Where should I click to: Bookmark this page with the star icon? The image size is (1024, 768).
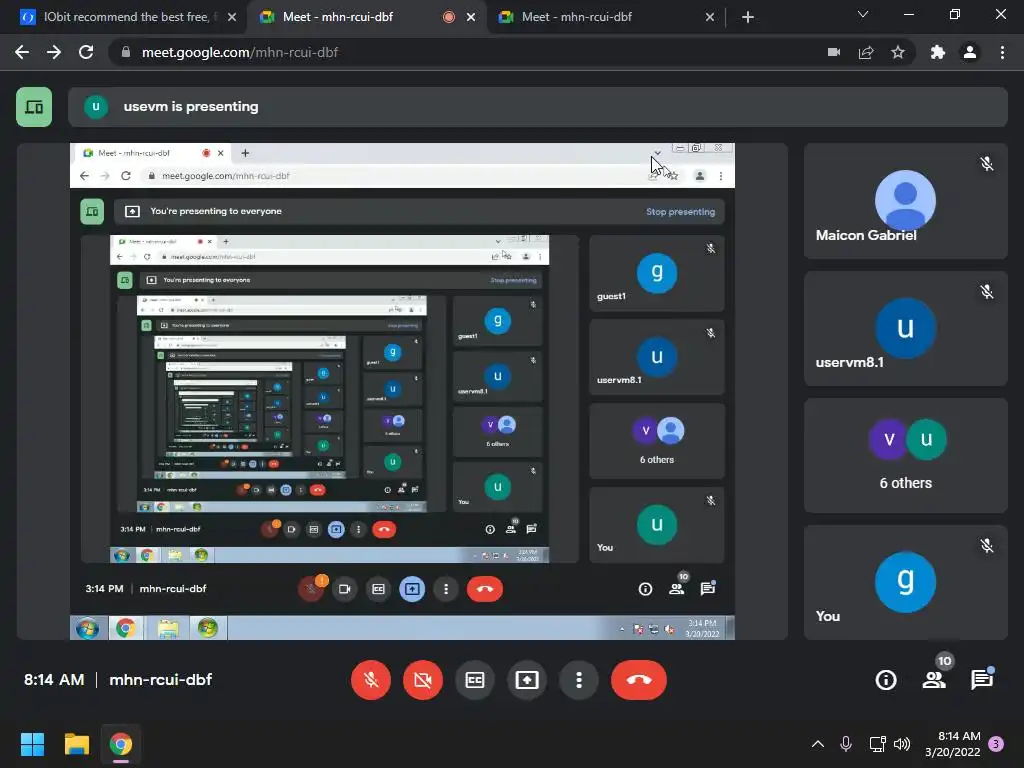coord(898,52)
